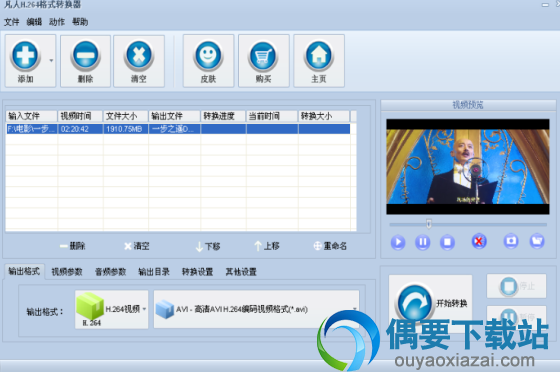Screen dimensions: 560x372
Task: Open the 文件 menu
Action: pos(11,22)
